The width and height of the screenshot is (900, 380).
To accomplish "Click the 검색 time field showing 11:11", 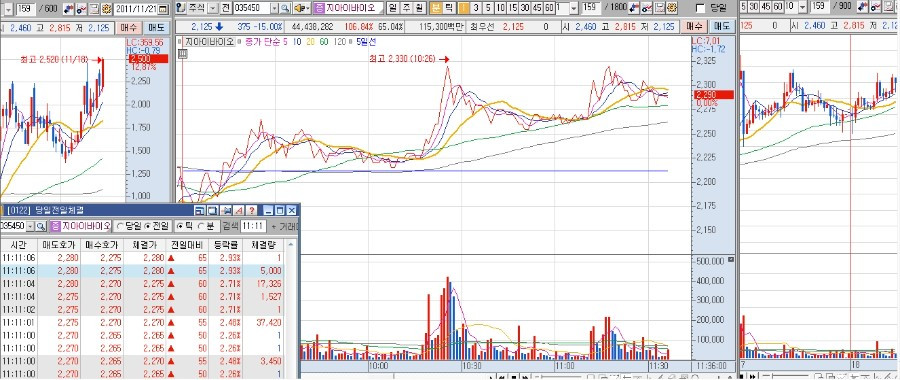I will (253, 226).
